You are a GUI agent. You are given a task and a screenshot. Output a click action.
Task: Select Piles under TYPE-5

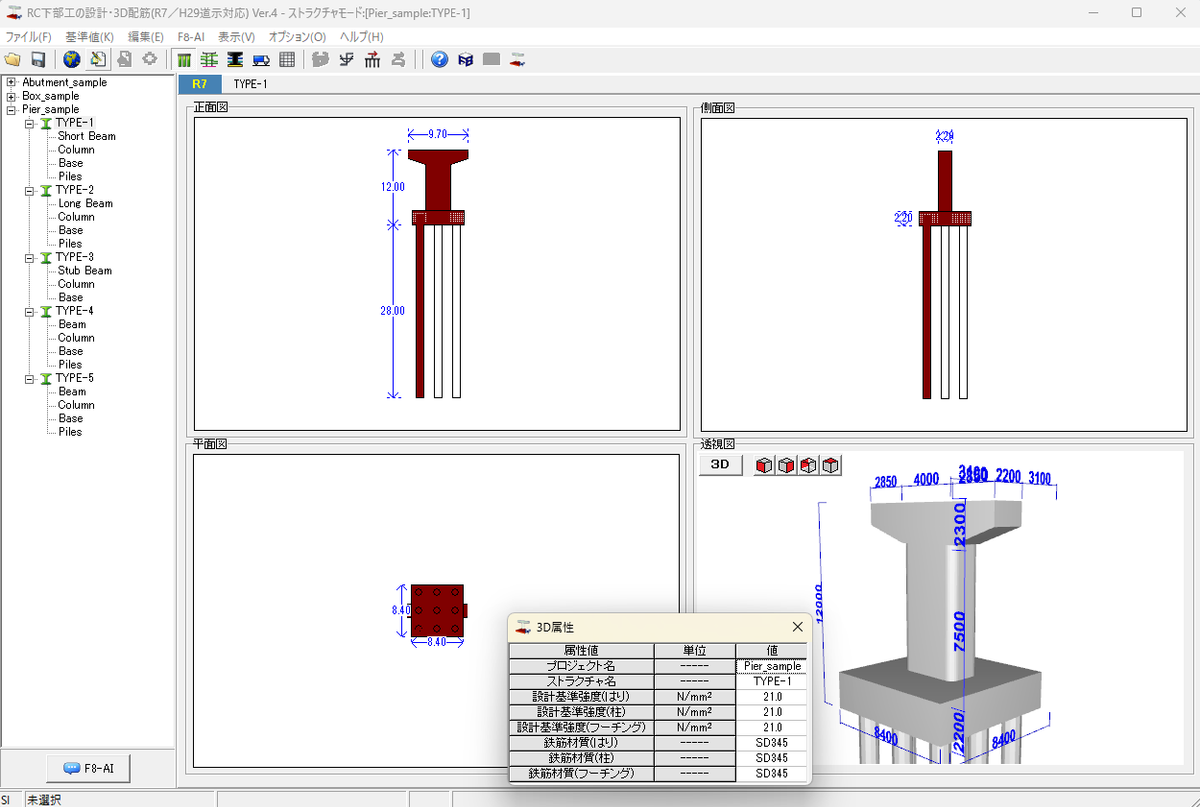point(70,432)
